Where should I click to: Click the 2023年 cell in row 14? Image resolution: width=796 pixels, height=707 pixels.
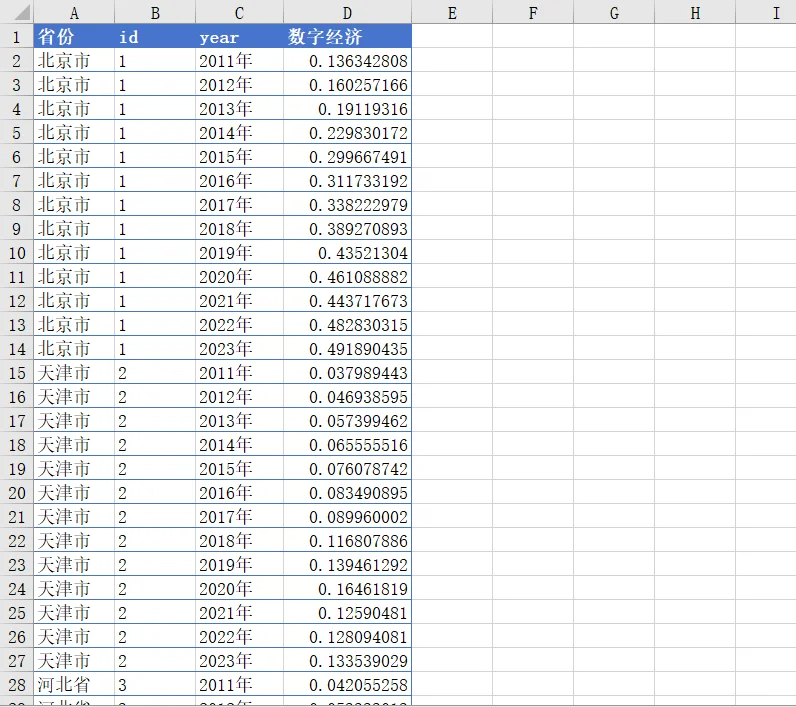(x=239, y=349)
